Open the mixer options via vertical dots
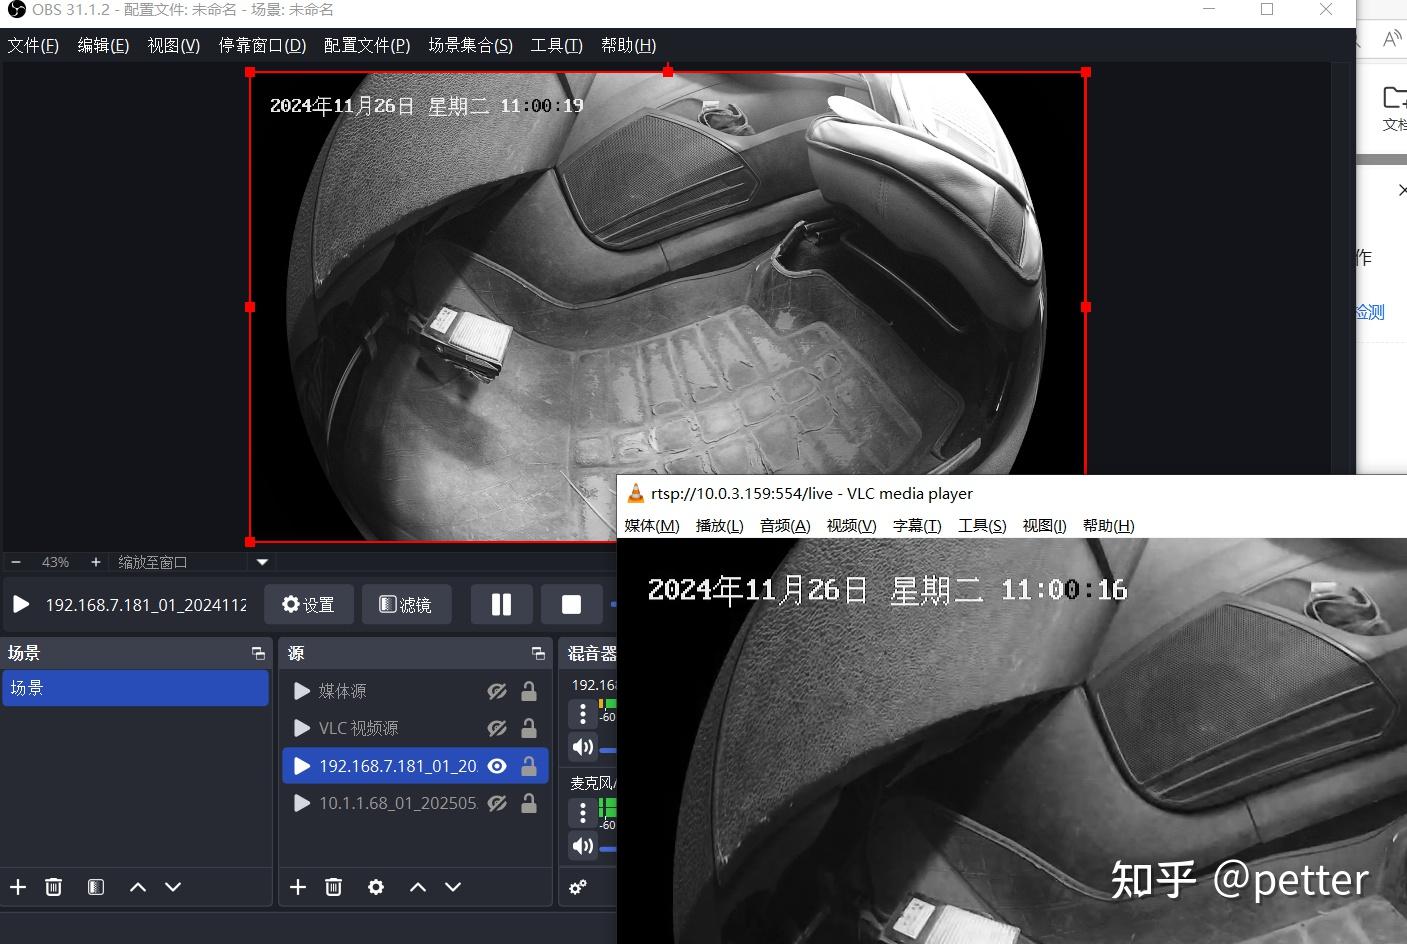1407x944 pixels. pyautogui.click(x=583, y=713)
